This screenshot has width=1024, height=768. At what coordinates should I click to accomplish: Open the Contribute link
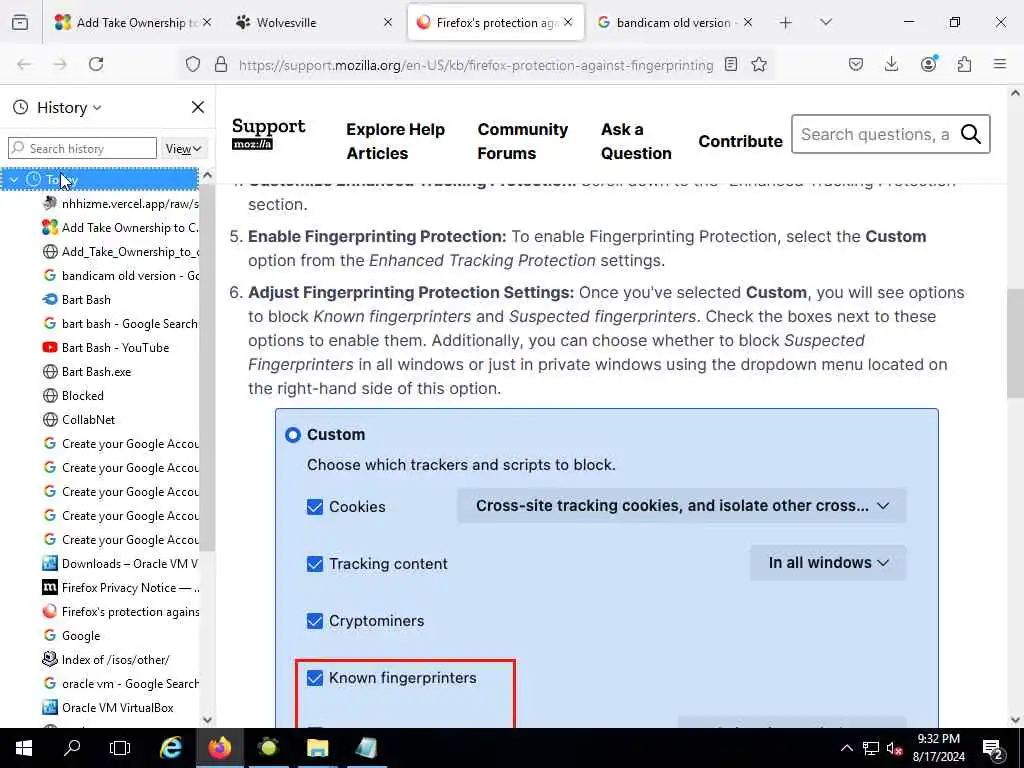coord(740,142)
